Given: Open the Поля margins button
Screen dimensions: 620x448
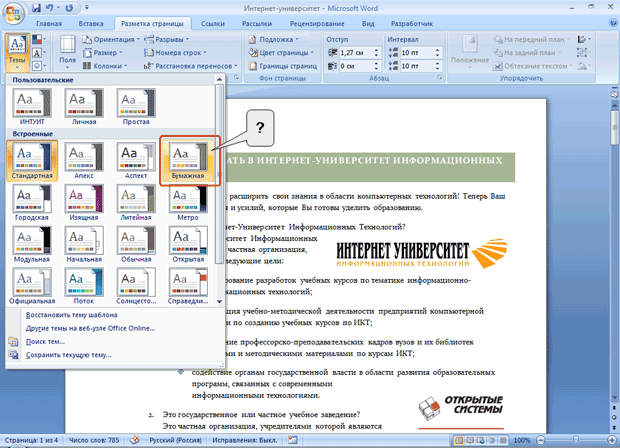Looking at the screenshot, I should coord(68,52).
